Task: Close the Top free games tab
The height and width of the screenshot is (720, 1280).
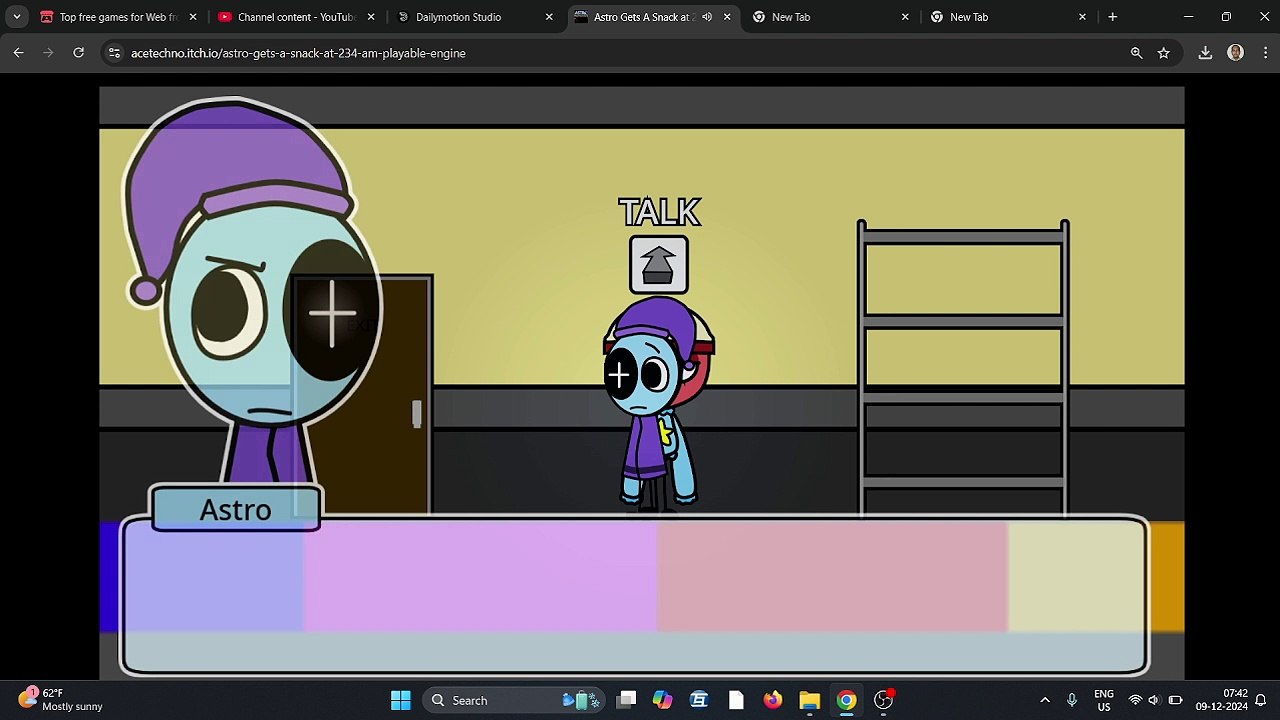Action: click(193, 17)
